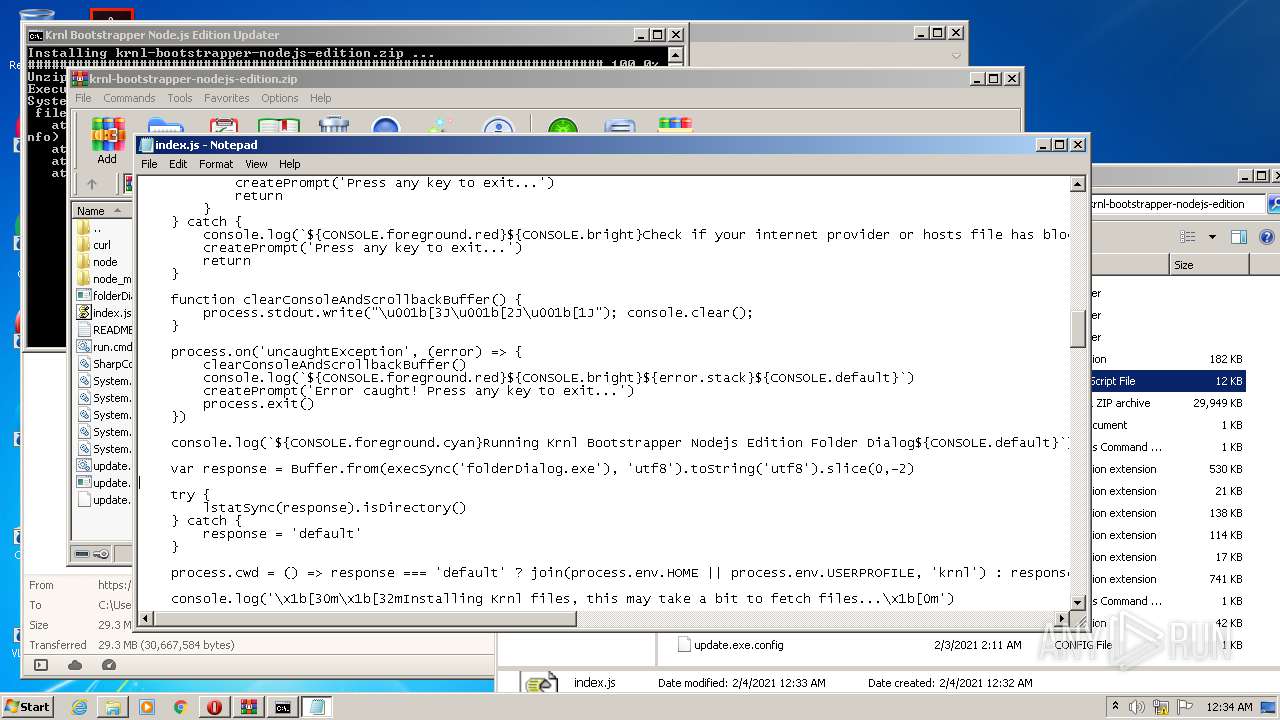Click Size column header in Explorer
The image size is (1280, 720).
point(1209,265)
